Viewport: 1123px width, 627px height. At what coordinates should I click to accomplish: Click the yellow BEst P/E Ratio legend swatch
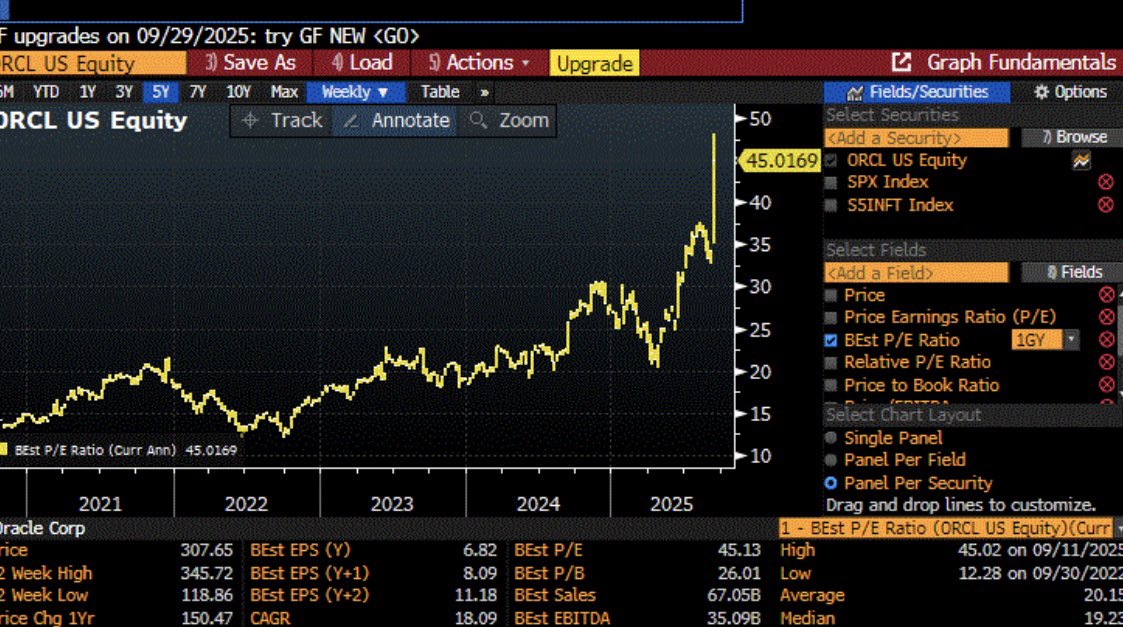click(x=4, y=451)
